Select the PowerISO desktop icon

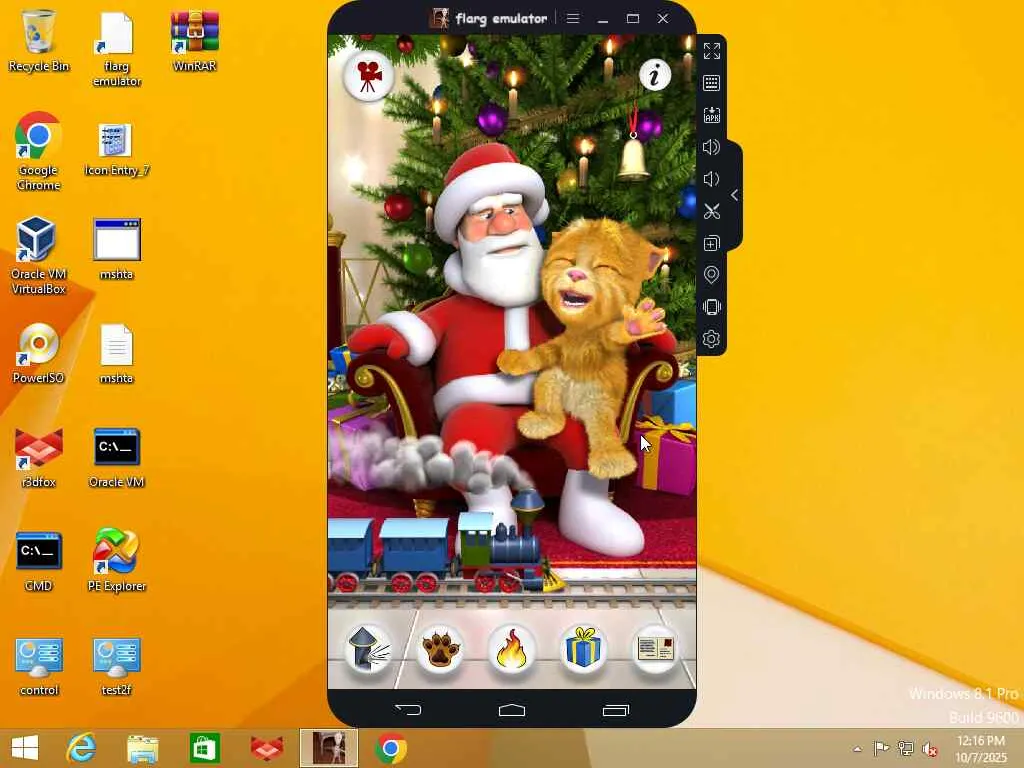pos(39,353)
